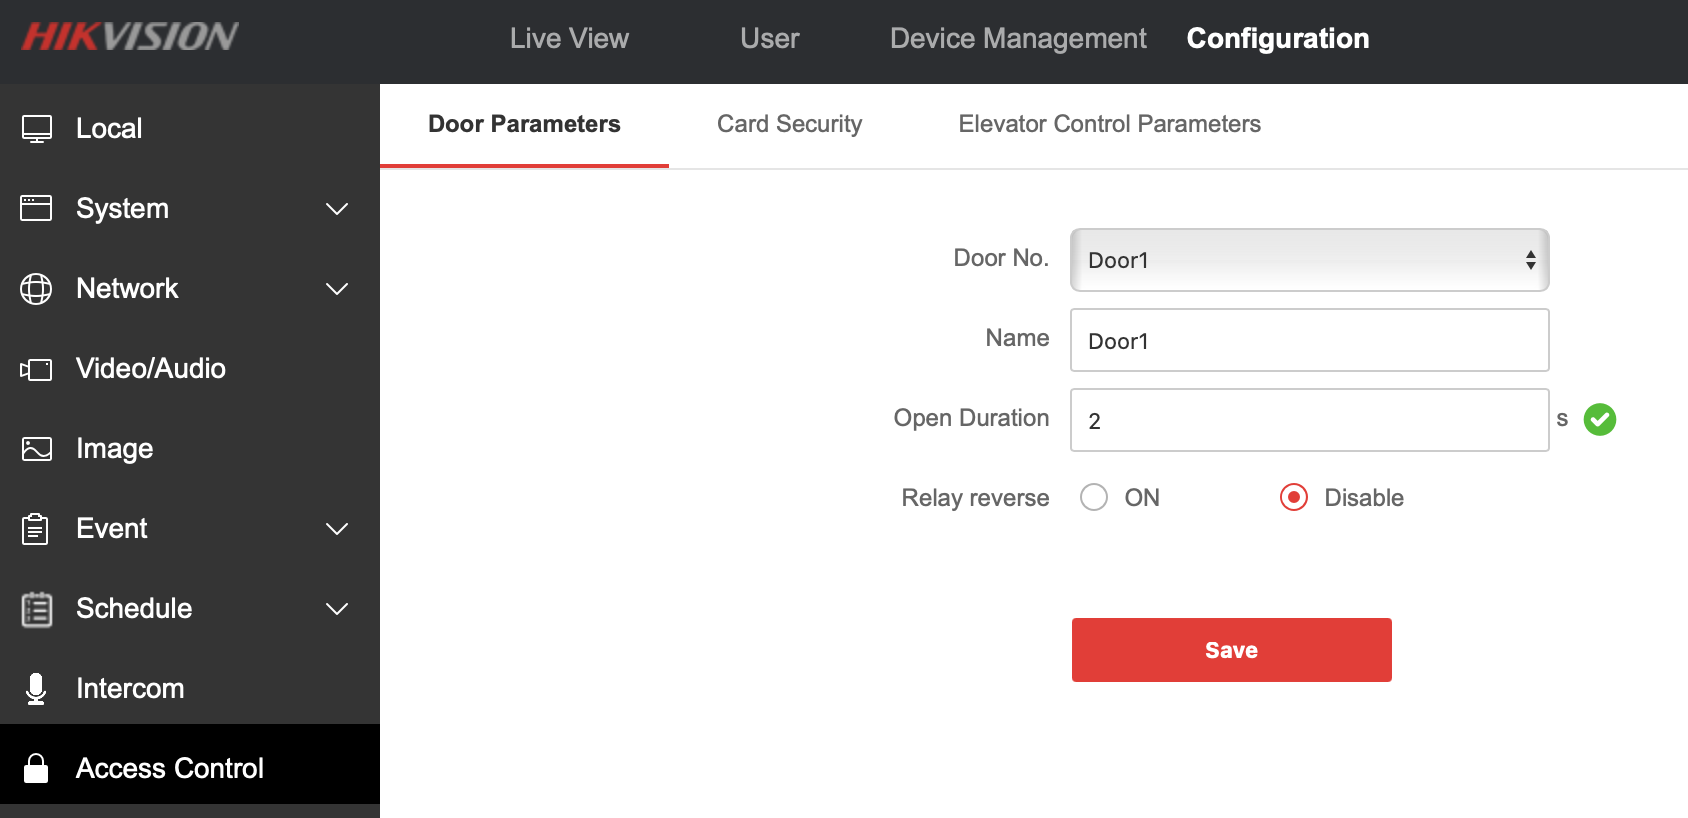Click the Schedule list icon

(x=36, y=609)
